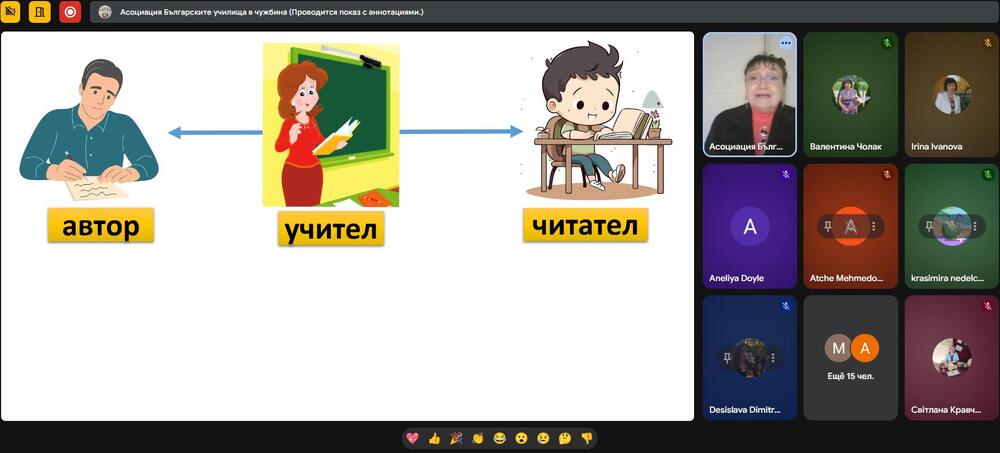Pin Atche Mehmedo's video tile
Viewport: 1000px width, 453px height.
pos(827,227)
